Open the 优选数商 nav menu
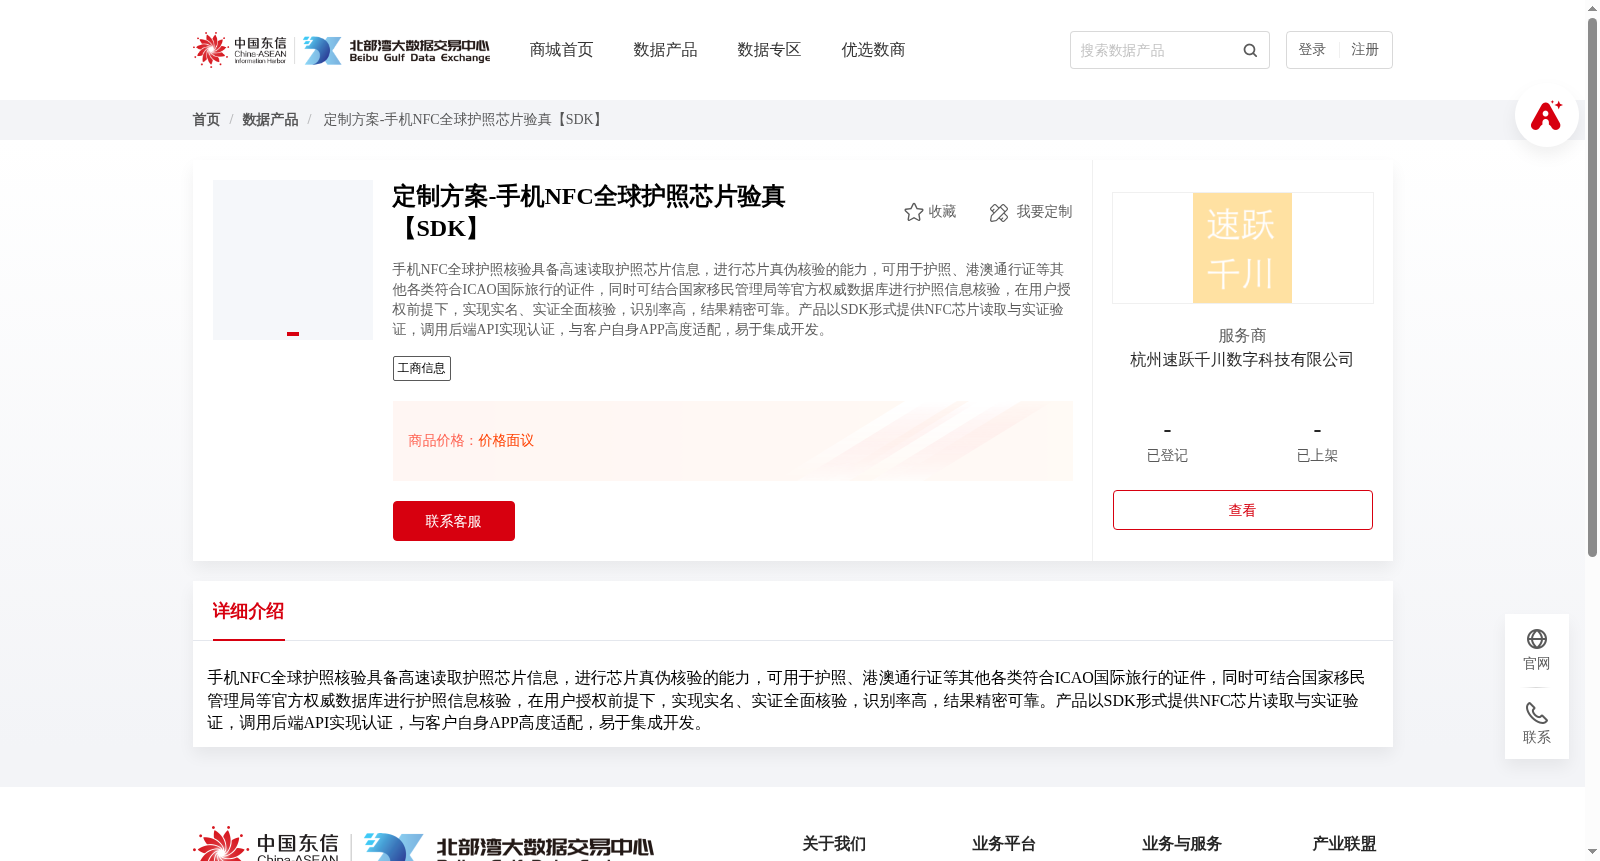This screenshot has width=1600, height=861. [x=873, y=50]
